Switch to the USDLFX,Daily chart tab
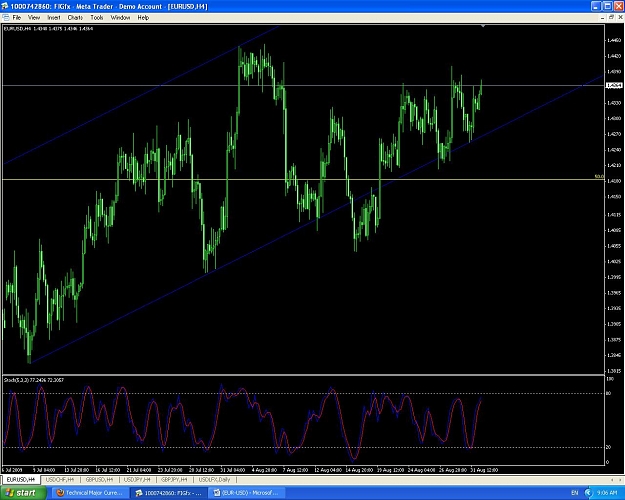The image size is (625, 500). pos(214,479)
